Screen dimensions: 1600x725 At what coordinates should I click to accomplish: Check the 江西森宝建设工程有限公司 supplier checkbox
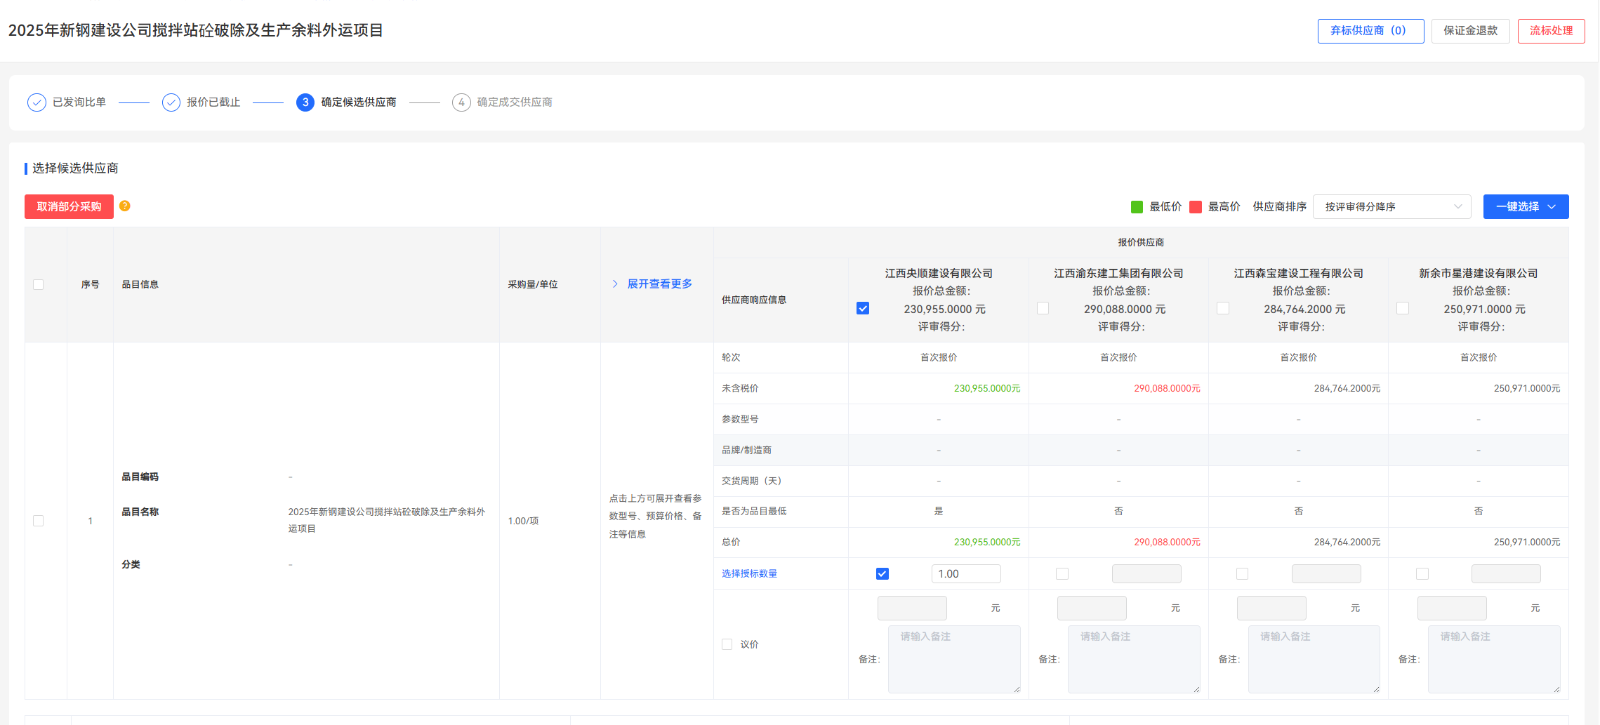tap(1223, 308)
